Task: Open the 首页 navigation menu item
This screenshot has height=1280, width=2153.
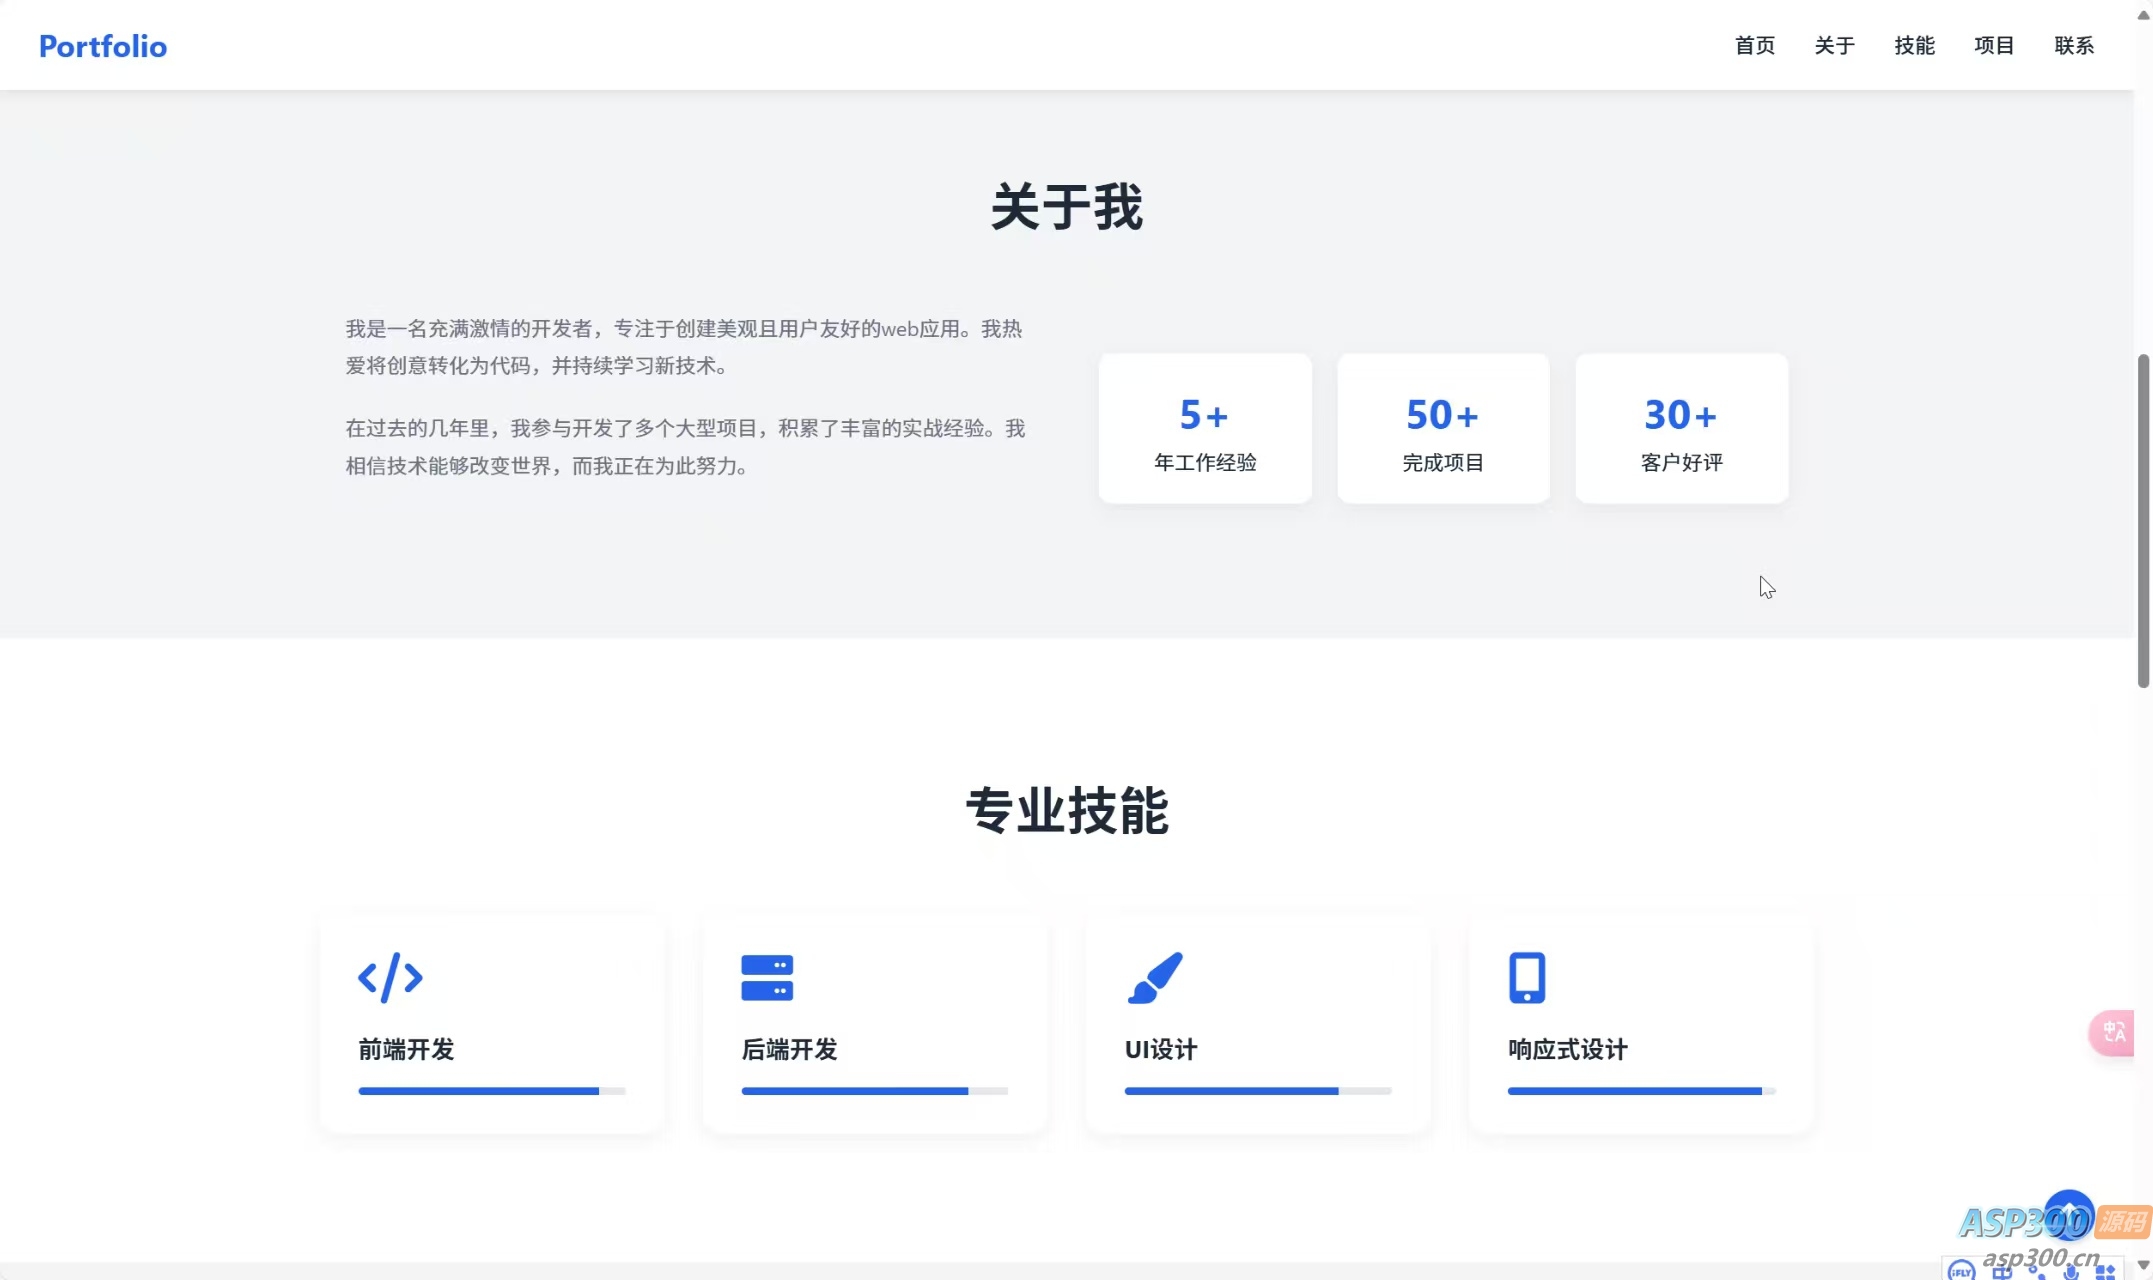Action: (1755, 45)
